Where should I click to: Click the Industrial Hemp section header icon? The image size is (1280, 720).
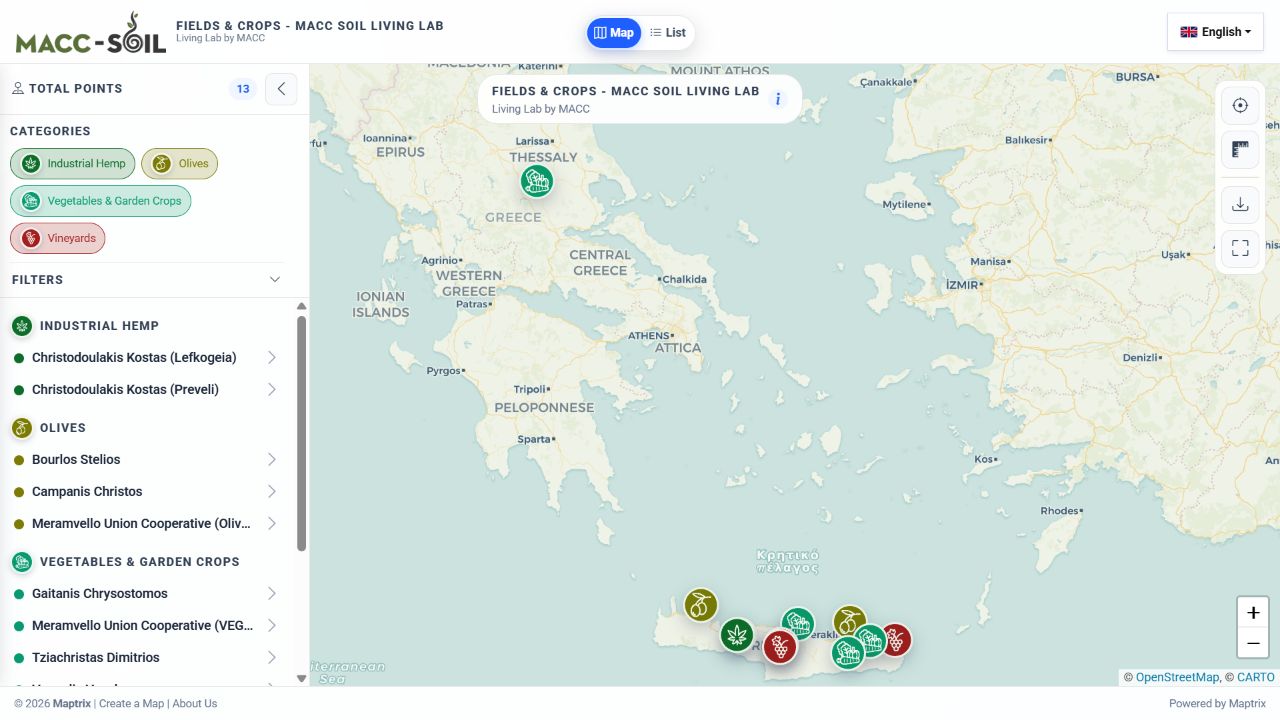pos(21,326)
